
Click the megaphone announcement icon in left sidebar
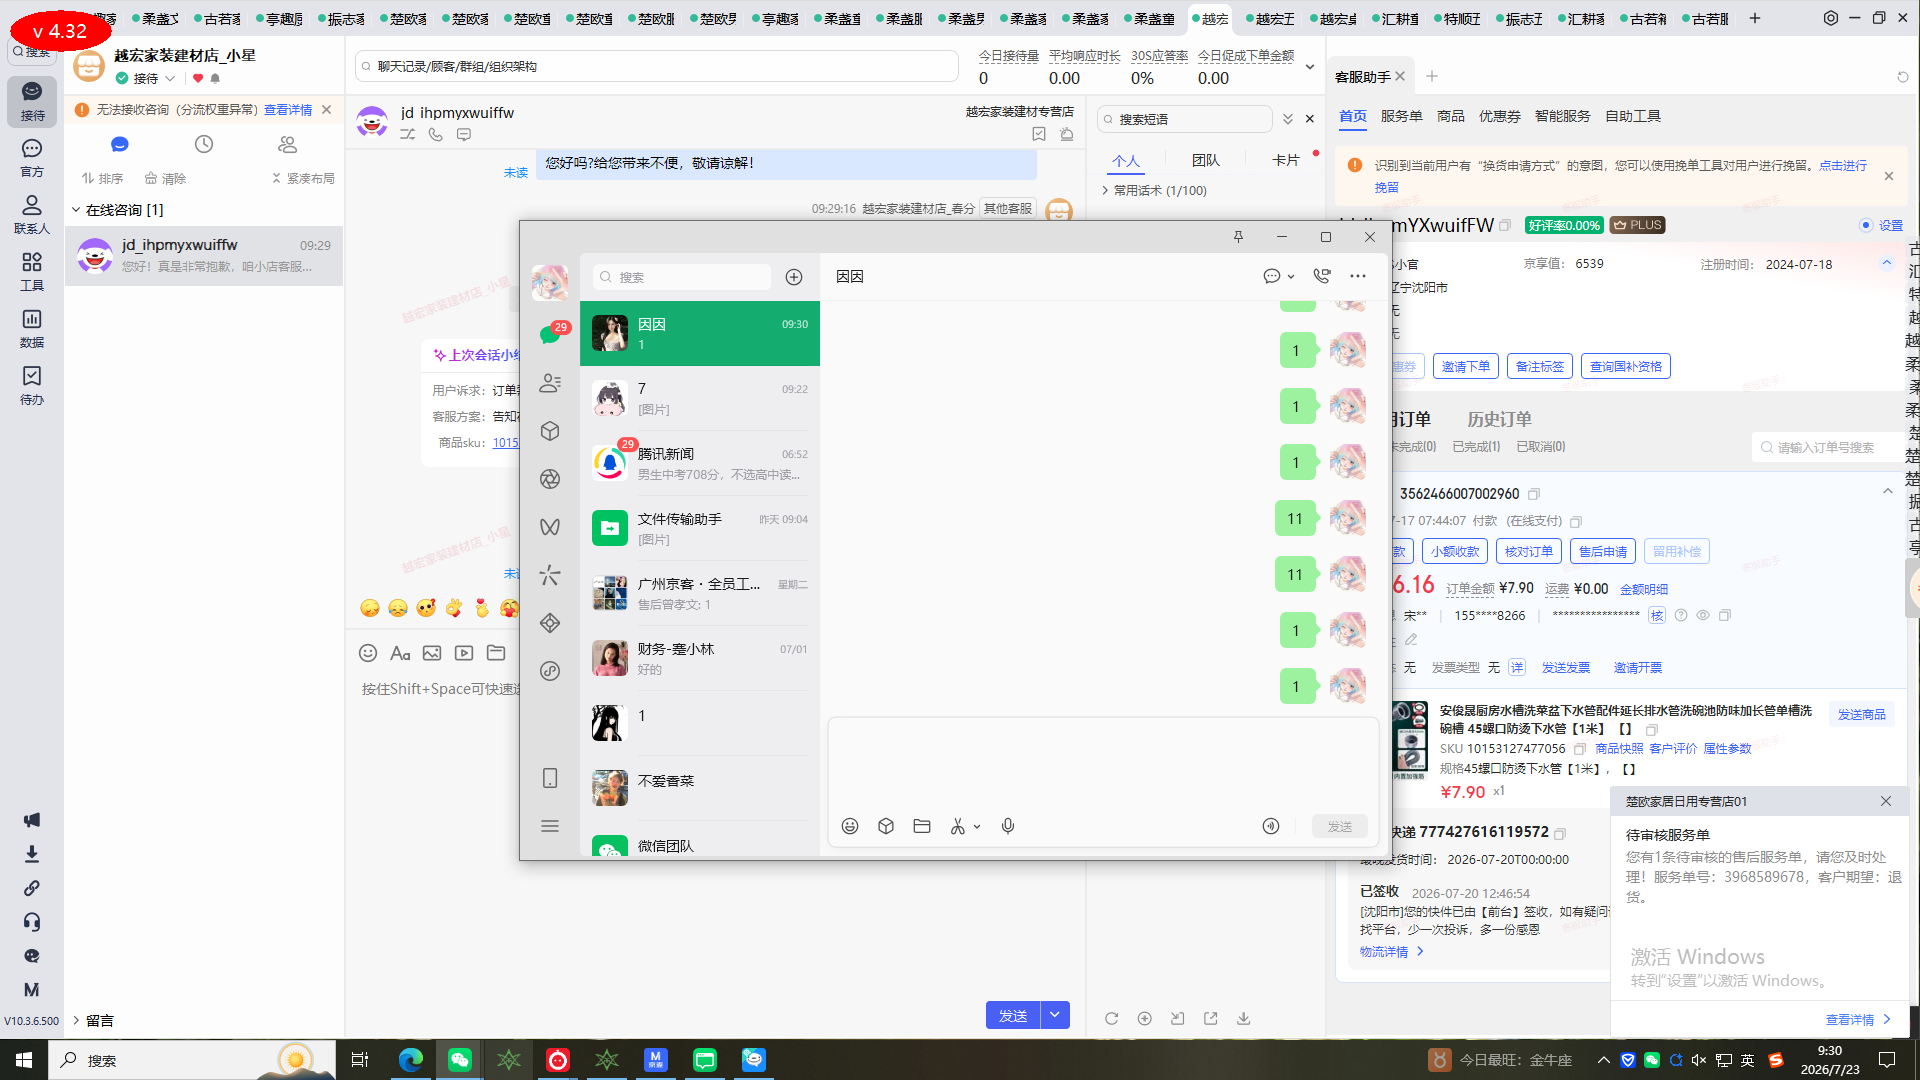pos(32,820)
